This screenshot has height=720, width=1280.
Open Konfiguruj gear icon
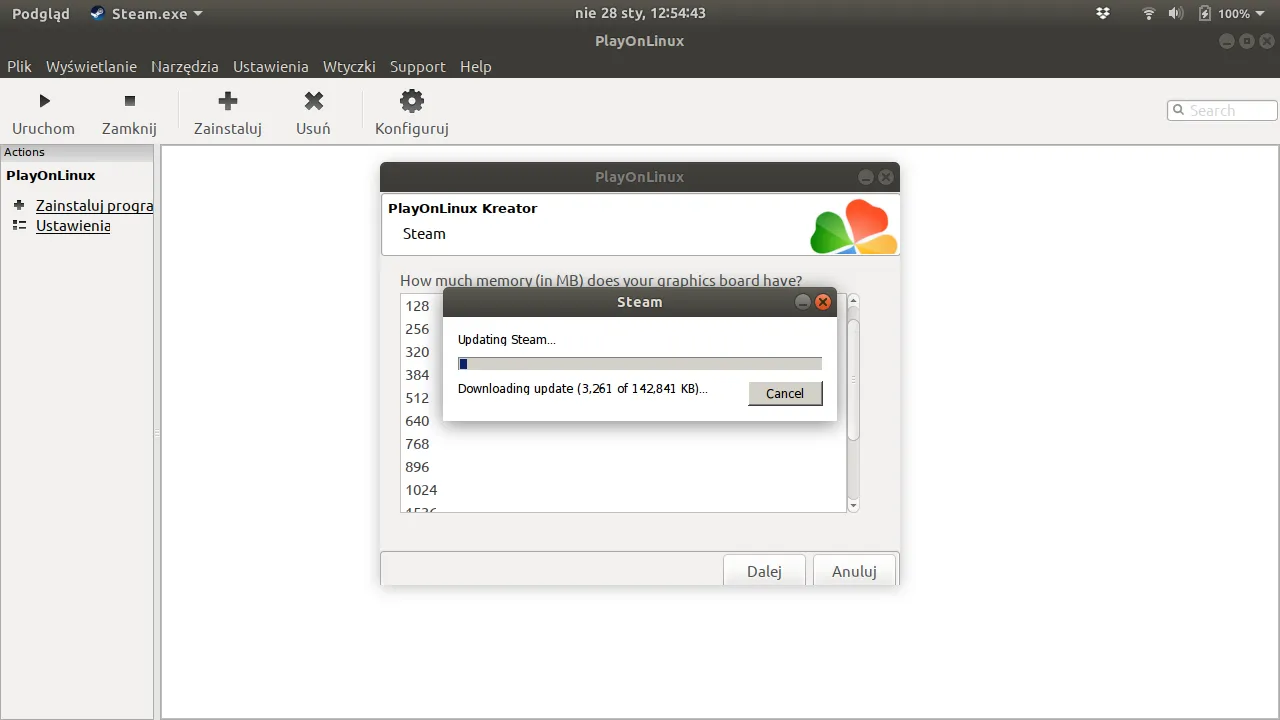tap(412, 100)
